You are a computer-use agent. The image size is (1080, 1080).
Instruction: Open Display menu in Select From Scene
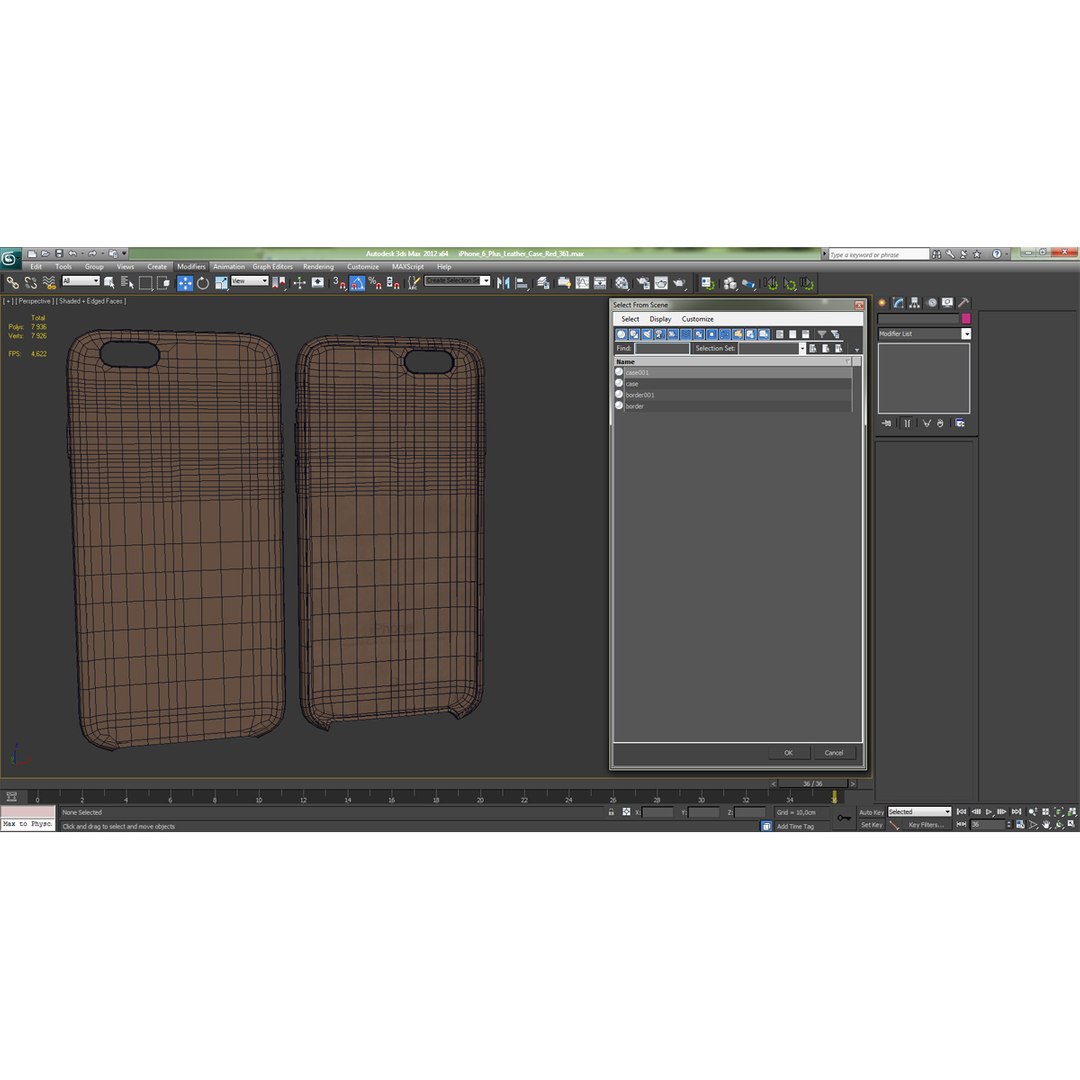pos(660,319)
